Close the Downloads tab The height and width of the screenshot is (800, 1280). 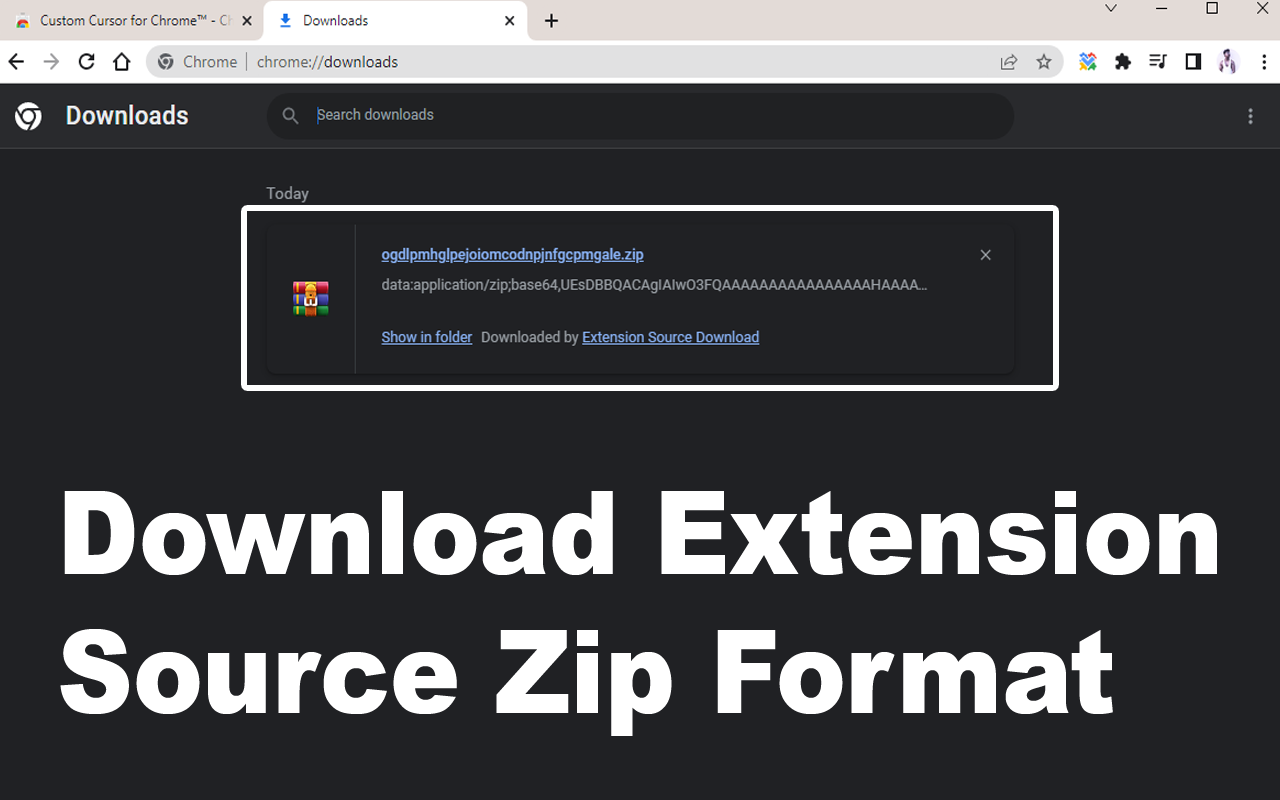(x=510, y=21)
